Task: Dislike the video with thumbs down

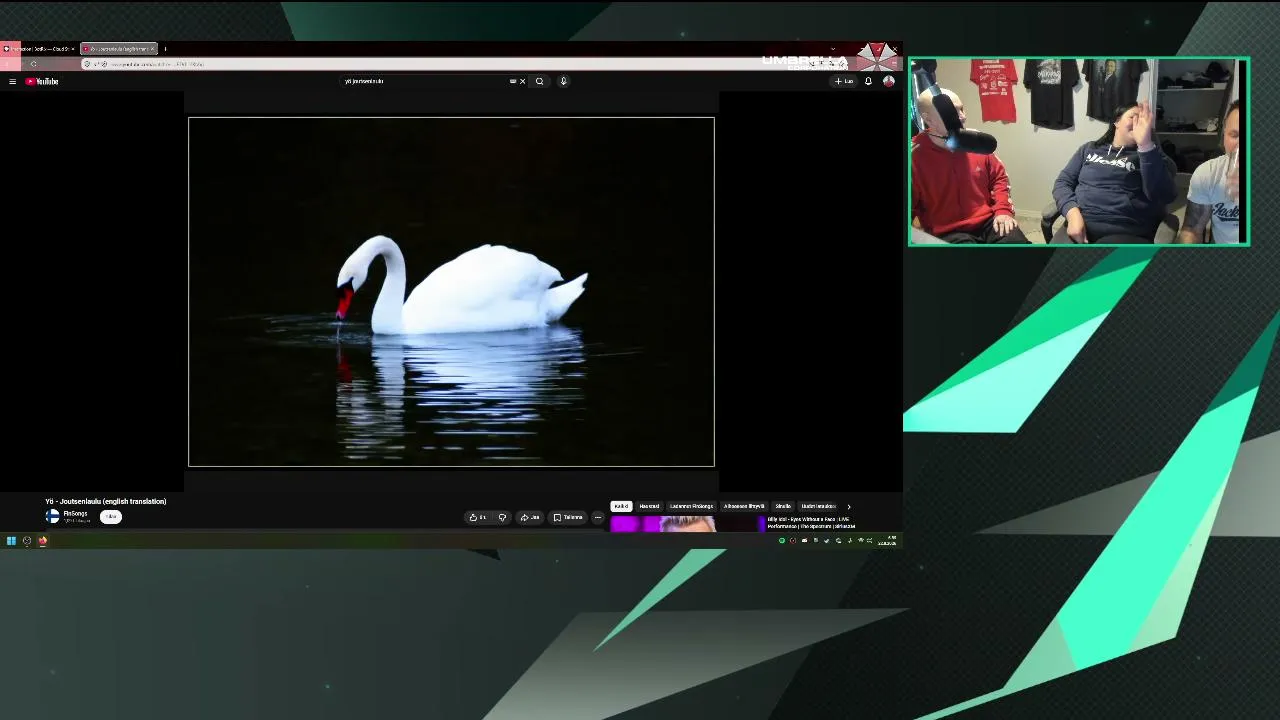Action: (x=502, y=518)
